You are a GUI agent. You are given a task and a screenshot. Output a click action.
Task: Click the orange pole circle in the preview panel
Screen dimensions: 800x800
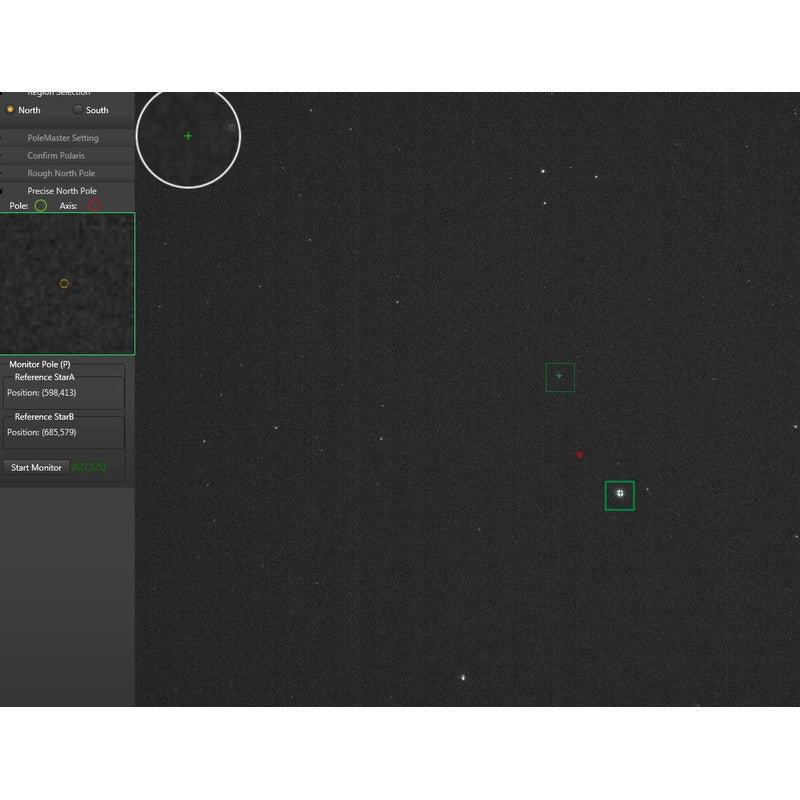[64, 284]
